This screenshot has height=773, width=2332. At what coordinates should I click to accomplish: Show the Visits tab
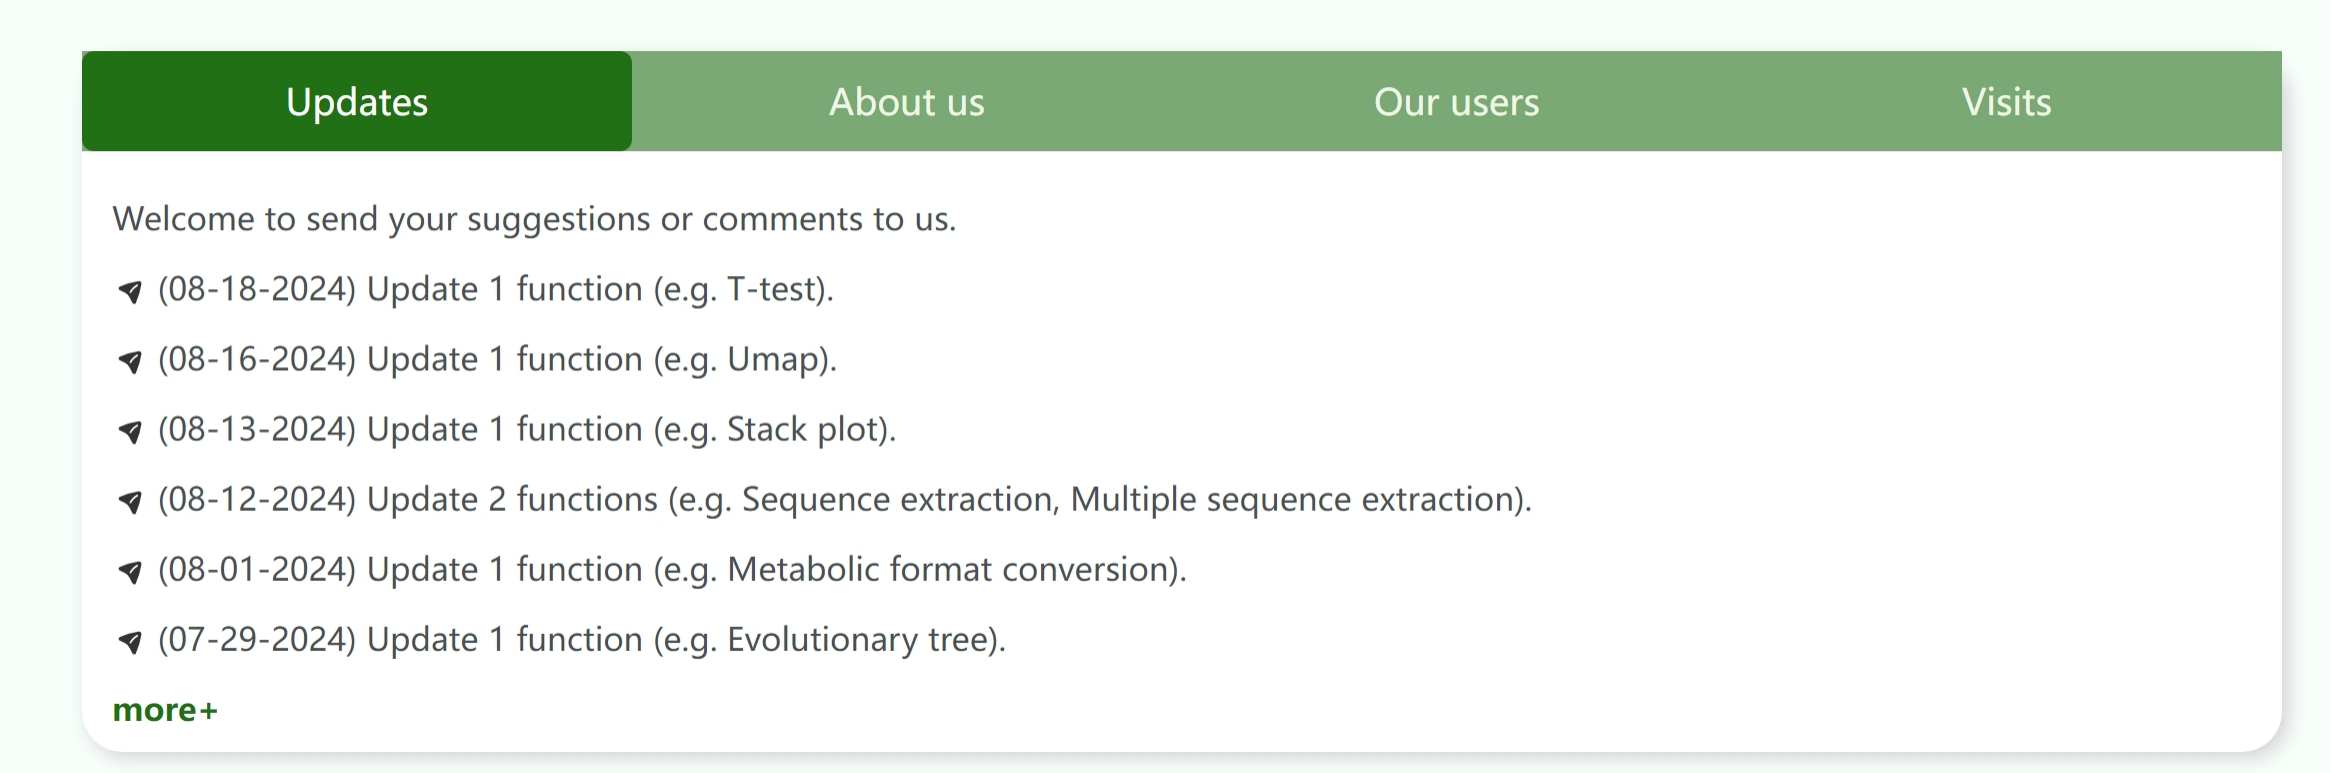click(2007, 101)
